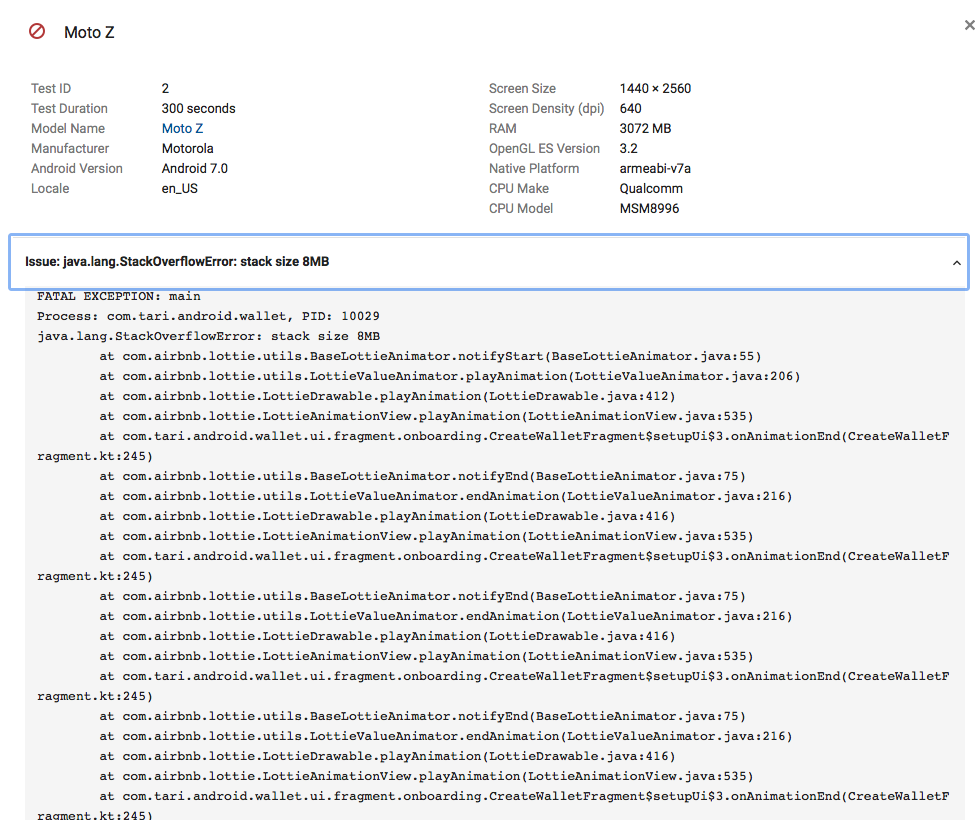Click the OpenGL ES Version label
Image resolution: width=977 pixels, height=820 pixels.
pos(544,148)
